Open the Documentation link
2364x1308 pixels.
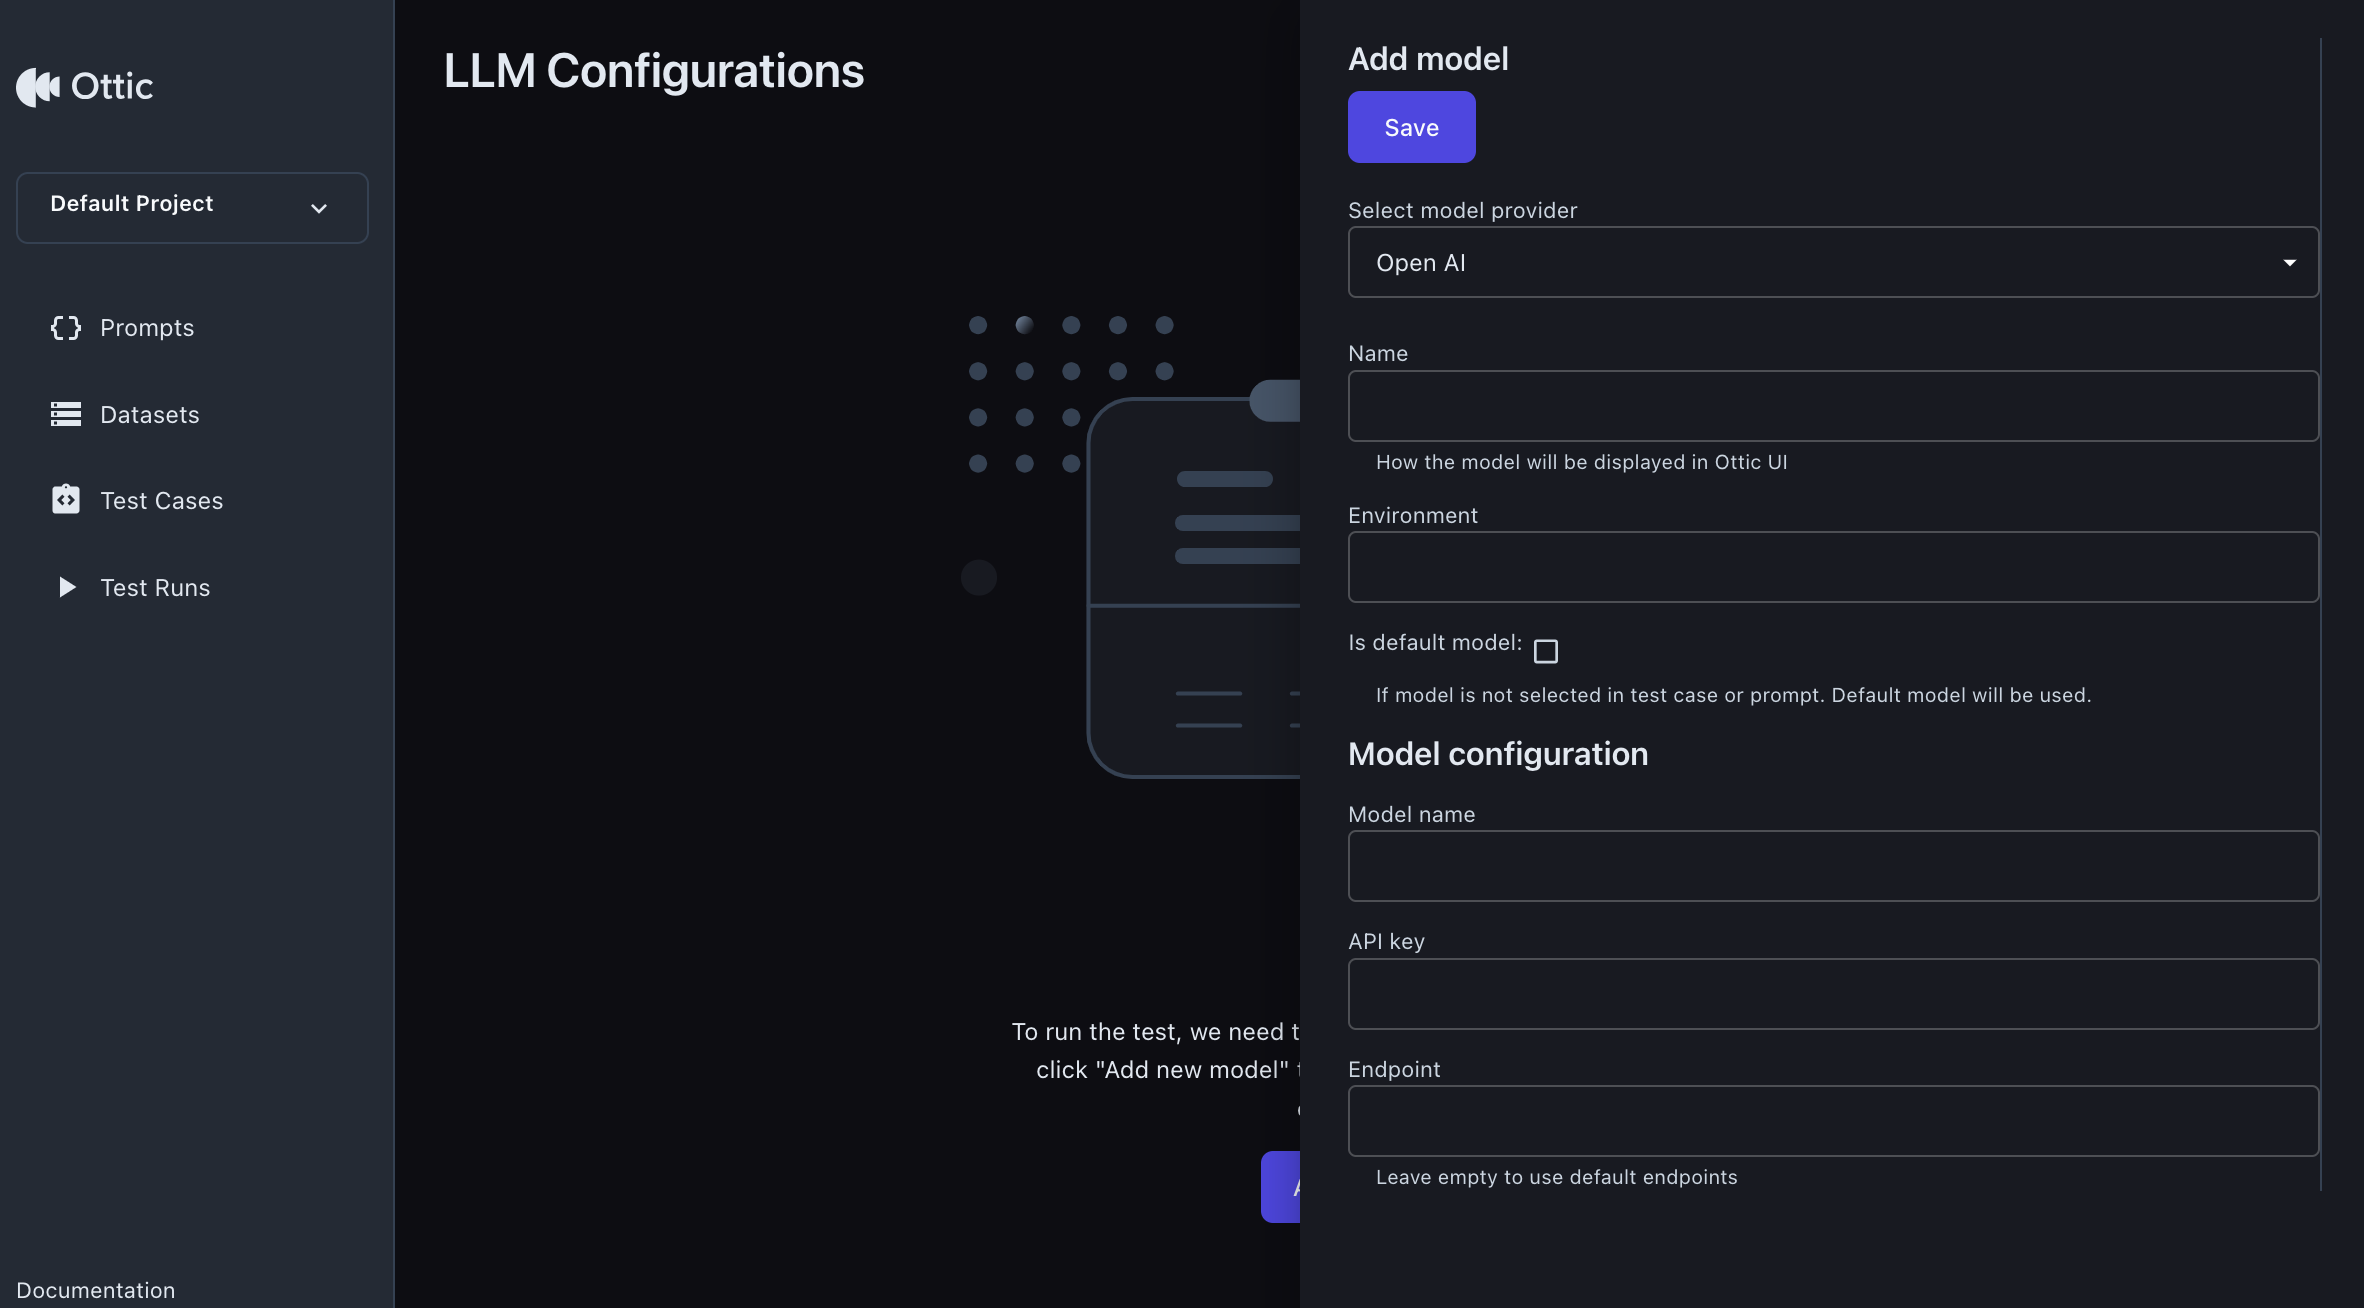point(96,1290)
